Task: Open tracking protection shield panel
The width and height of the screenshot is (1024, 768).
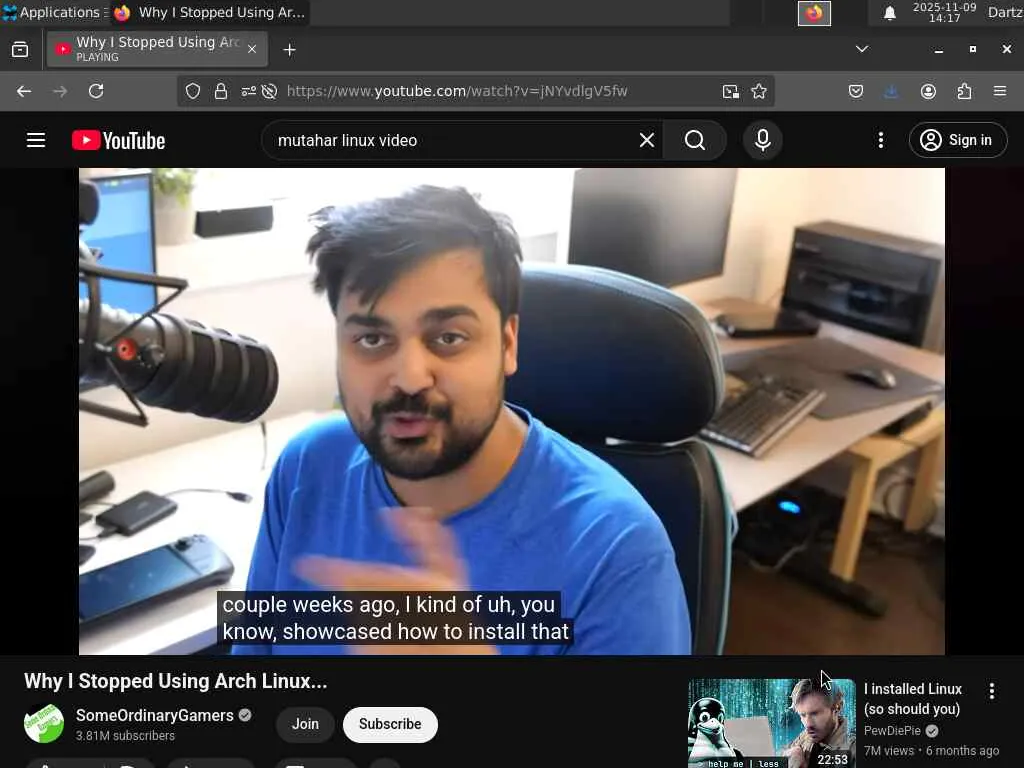Action: coord(193,91)
